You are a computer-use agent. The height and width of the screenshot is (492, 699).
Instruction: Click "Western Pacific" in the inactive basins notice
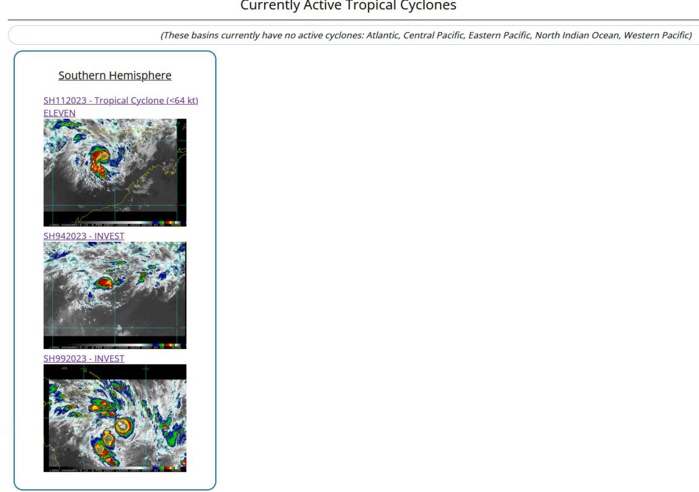pyautogui.click(x=656, y=35)
